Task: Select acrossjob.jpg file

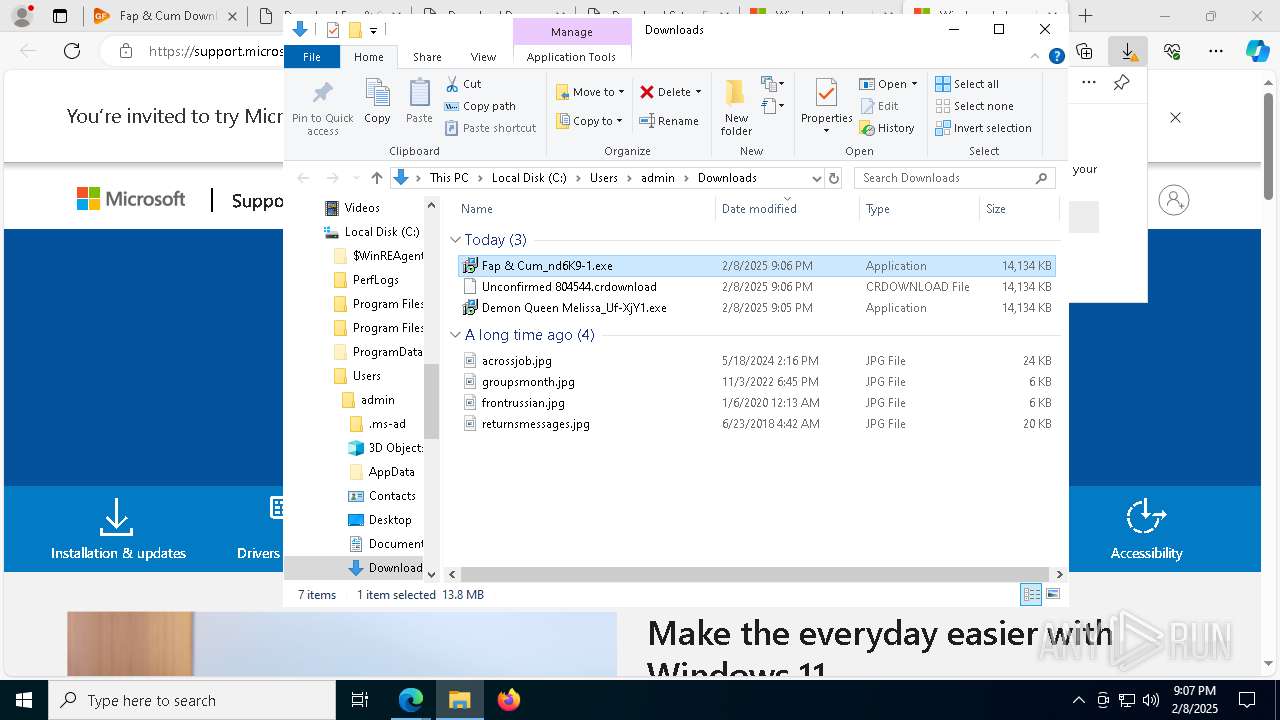Action: [x=756, y=361]
